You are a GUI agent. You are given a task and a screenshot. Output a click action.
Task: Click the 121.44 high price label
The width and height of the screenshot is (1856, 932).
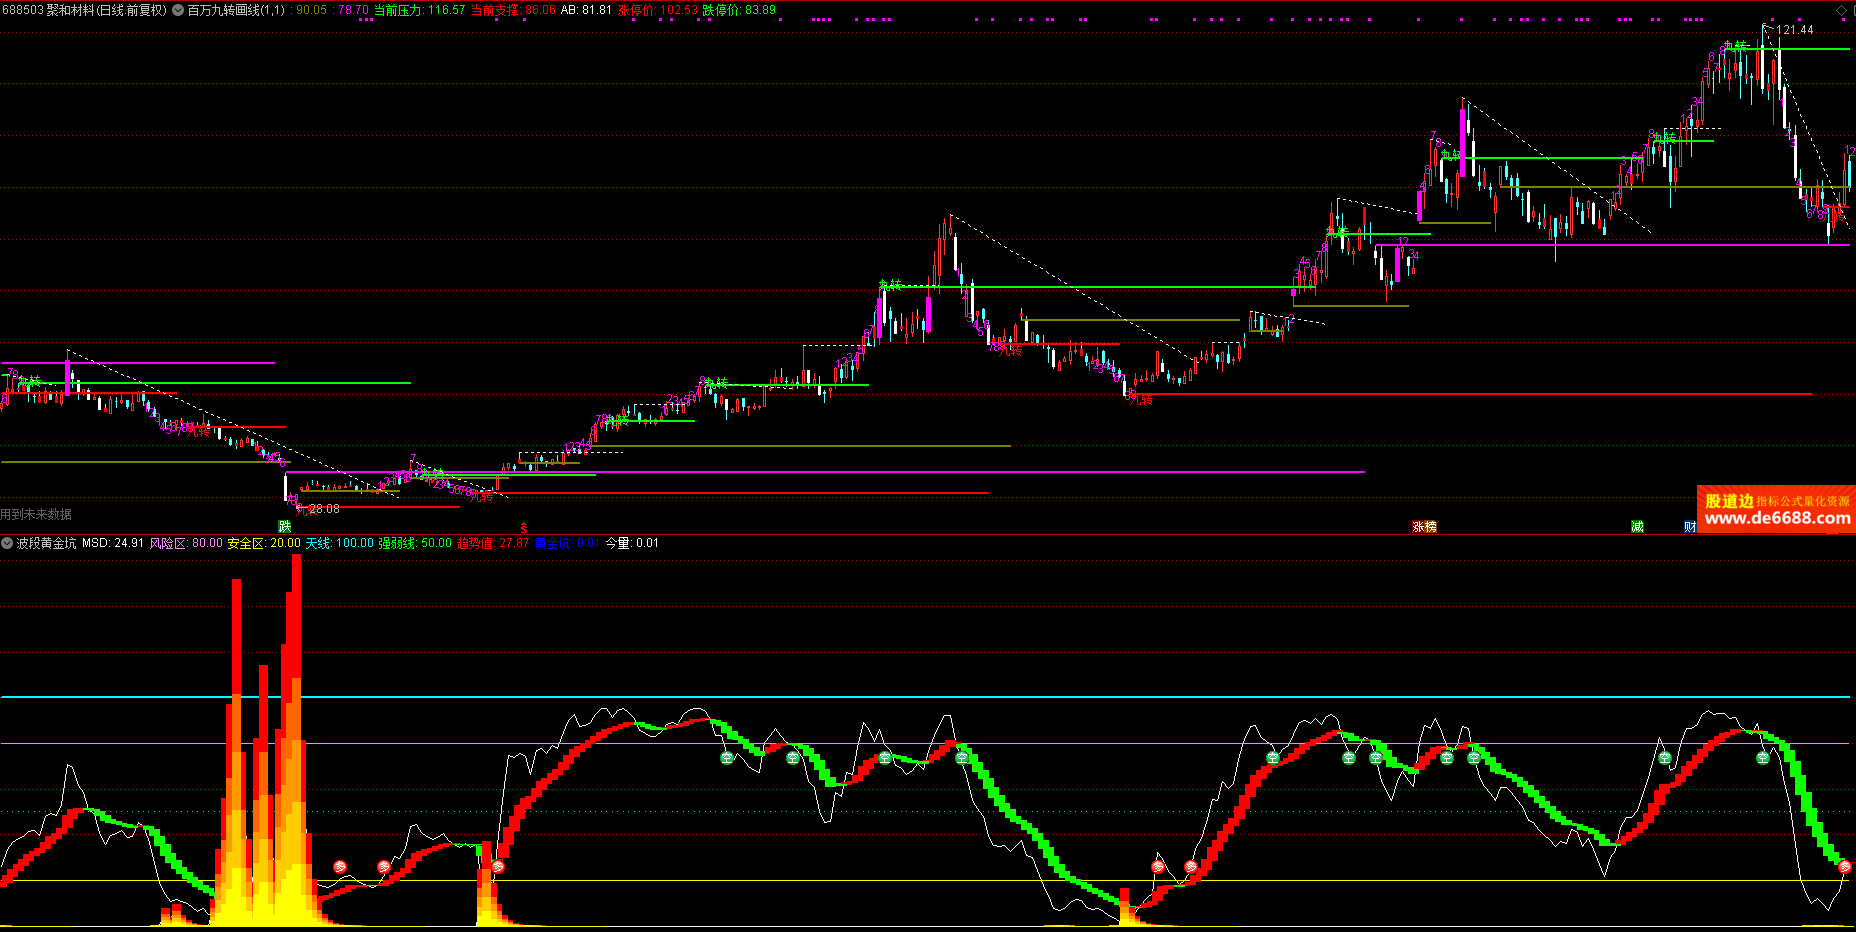tap(1795, 30)
